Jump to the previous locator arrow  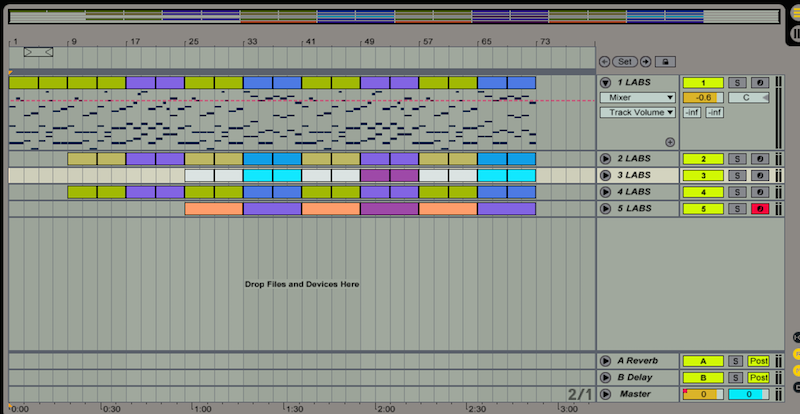pyautogui.click(x=605, y=62)
